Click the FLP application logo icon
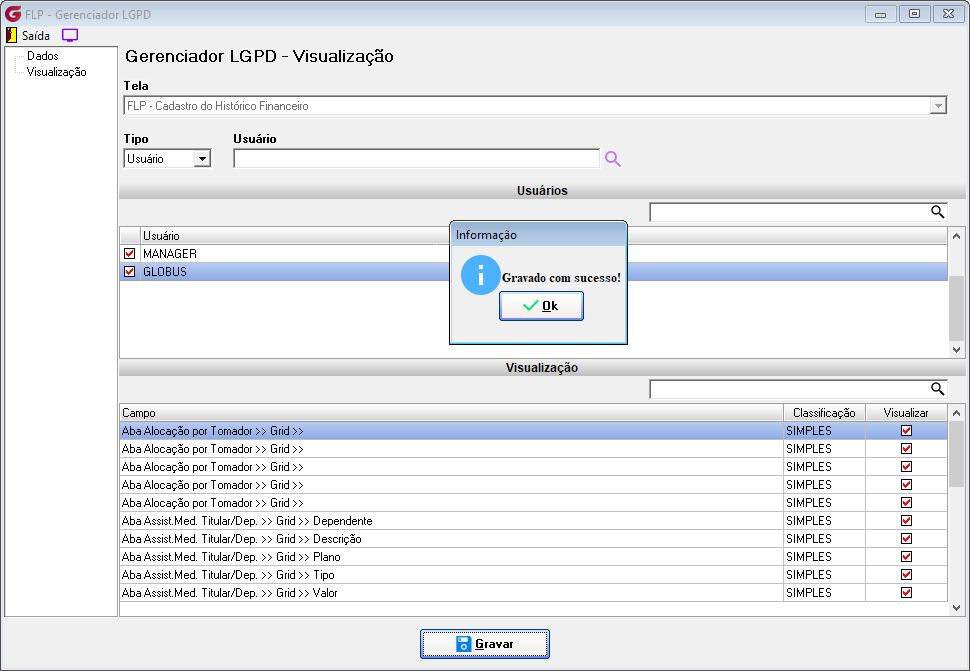Image resolution: width=970 pixels, height=671 pixels. (13, 14)
